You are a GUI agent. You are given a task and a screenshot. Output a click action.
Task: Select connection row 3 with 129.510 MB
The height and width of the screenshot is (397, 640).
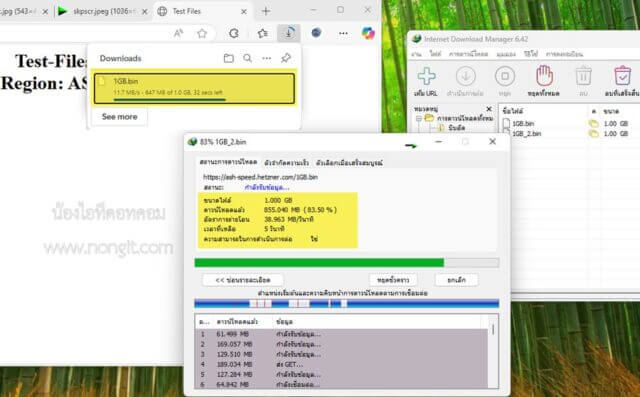click(341, 354)
